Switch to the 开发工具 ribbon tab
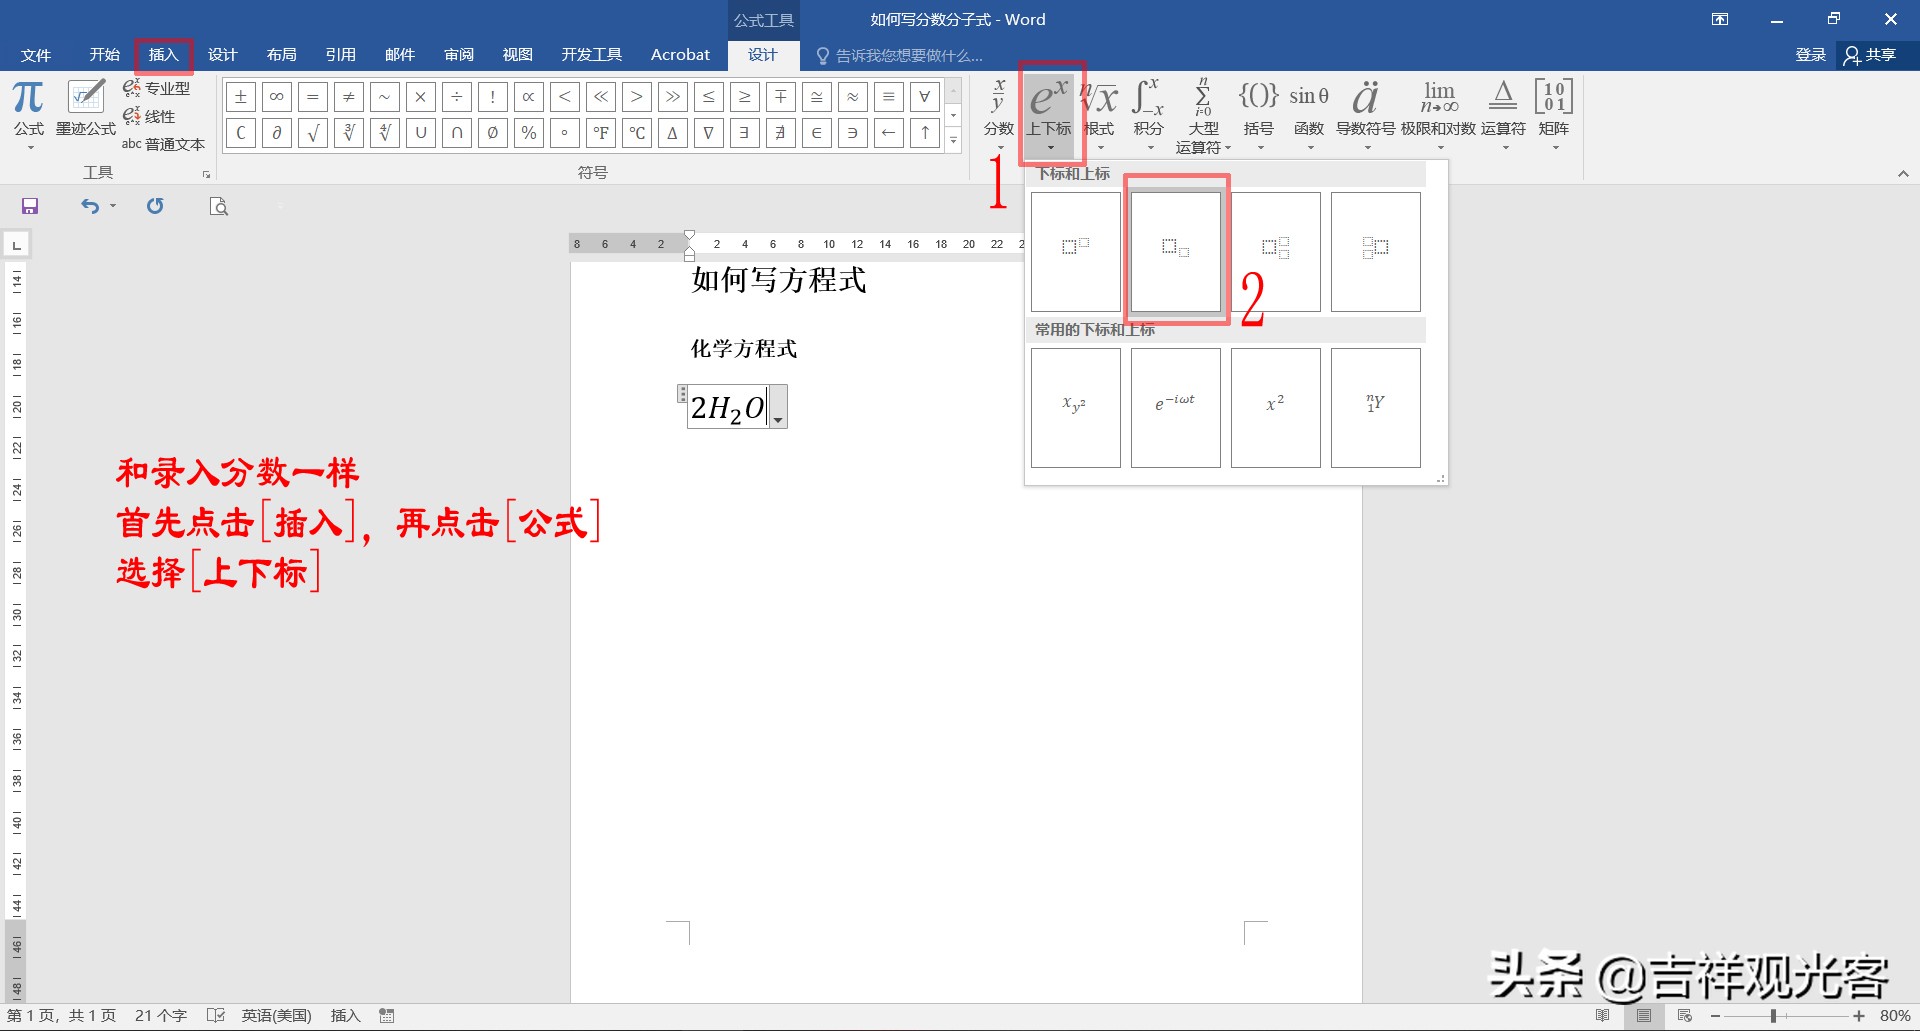 (590, 55)
